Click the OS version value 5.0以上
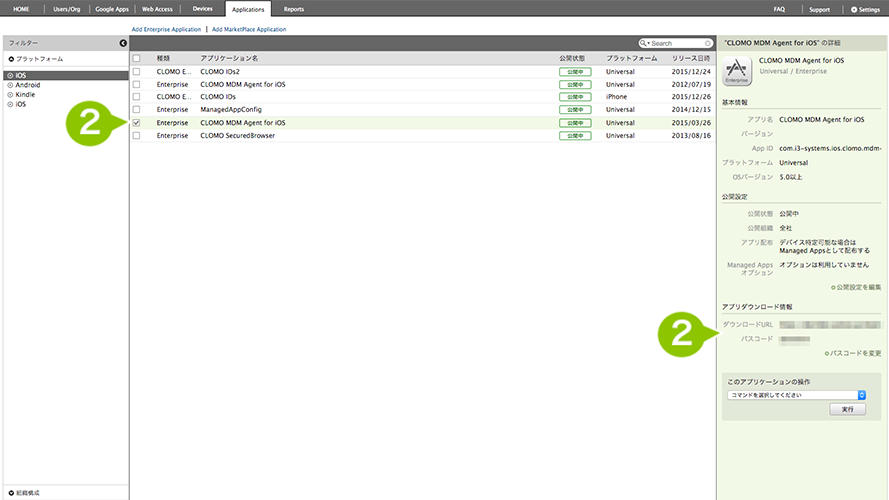The height and width of the screenshot is (500, 889). point(791,177)
